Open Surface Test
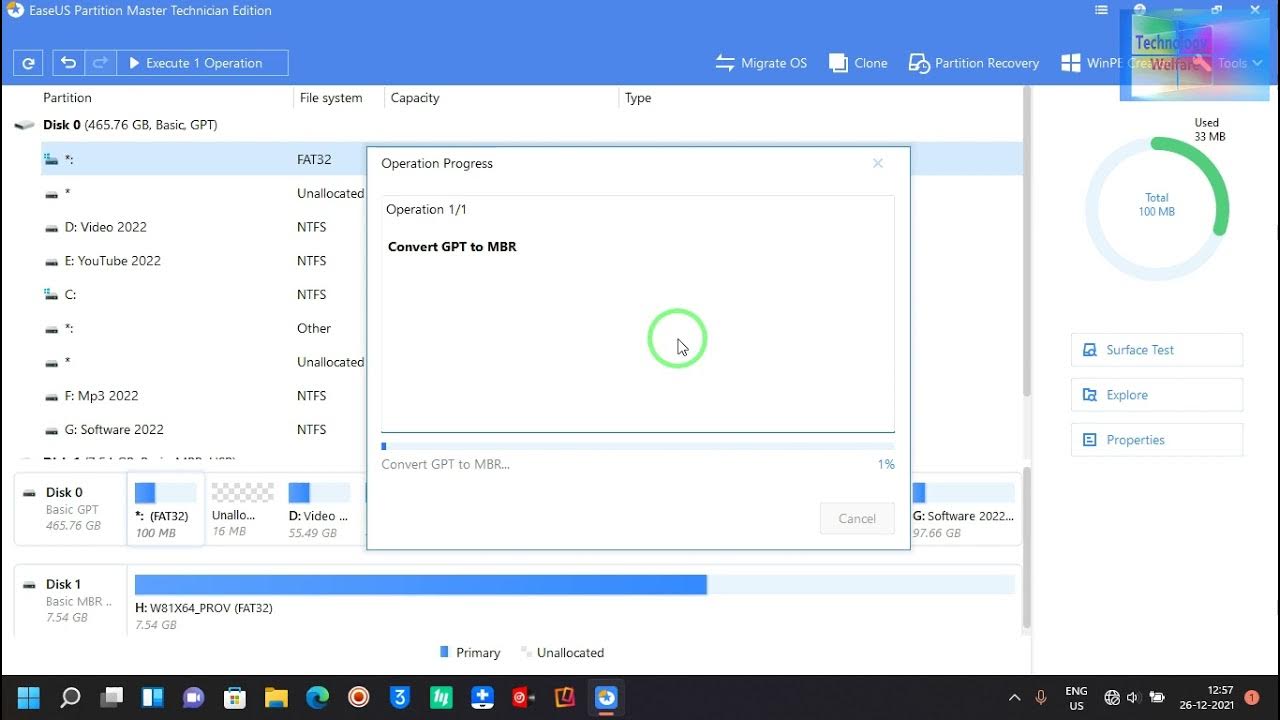 coord(1157,350)
